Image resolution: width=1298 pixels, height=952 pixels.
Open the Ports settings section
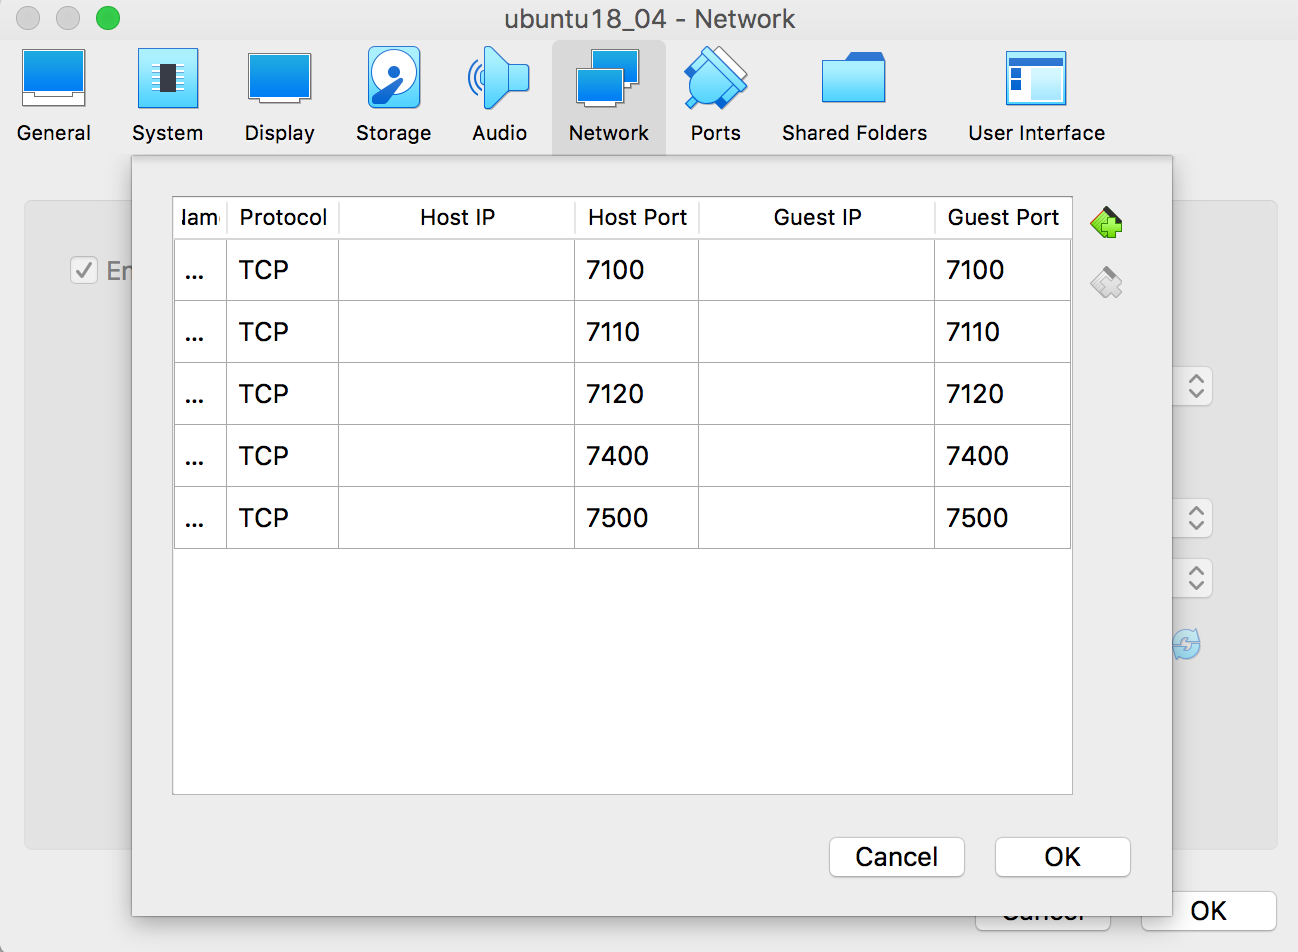coord(716,97)
